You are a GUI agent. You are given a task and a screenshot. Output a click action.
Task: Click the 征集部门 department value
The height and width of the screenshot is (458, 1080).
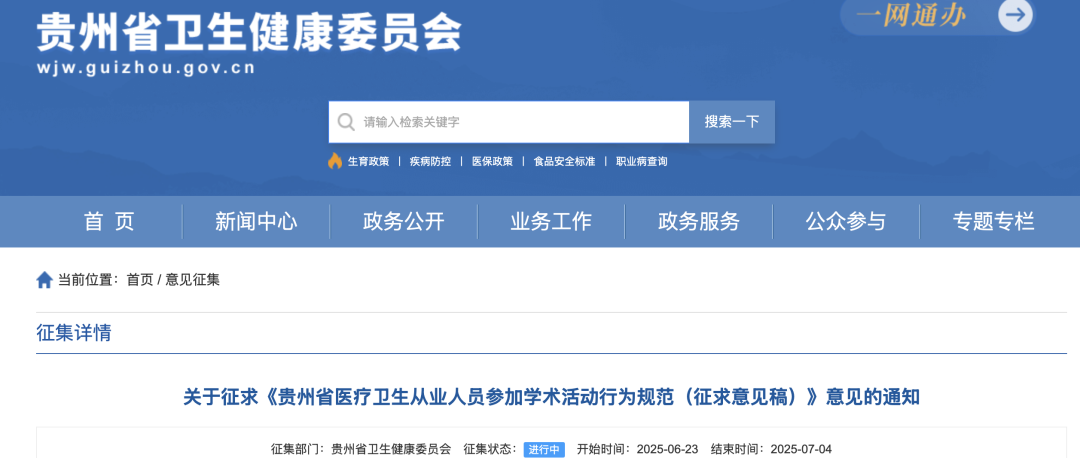click(391, 450)
